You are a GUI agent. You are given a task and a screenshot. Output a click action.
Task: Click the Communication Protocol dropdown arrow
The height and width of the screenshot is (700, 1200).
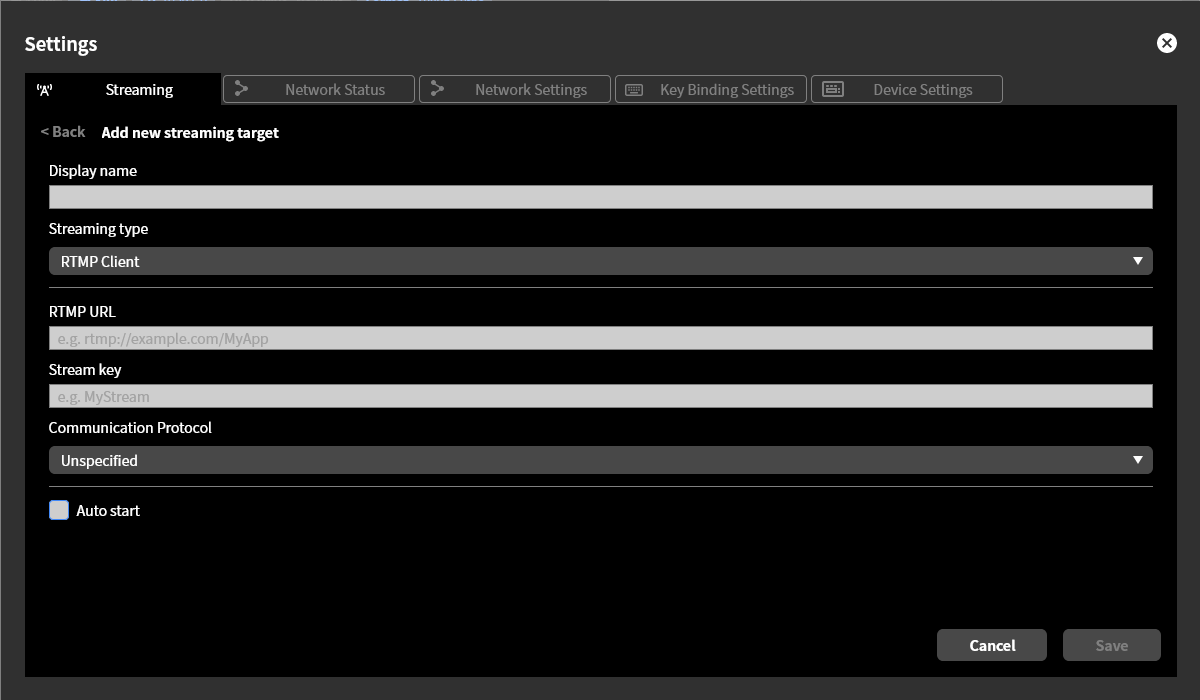pyautogui.click(x=1138, y=459)
